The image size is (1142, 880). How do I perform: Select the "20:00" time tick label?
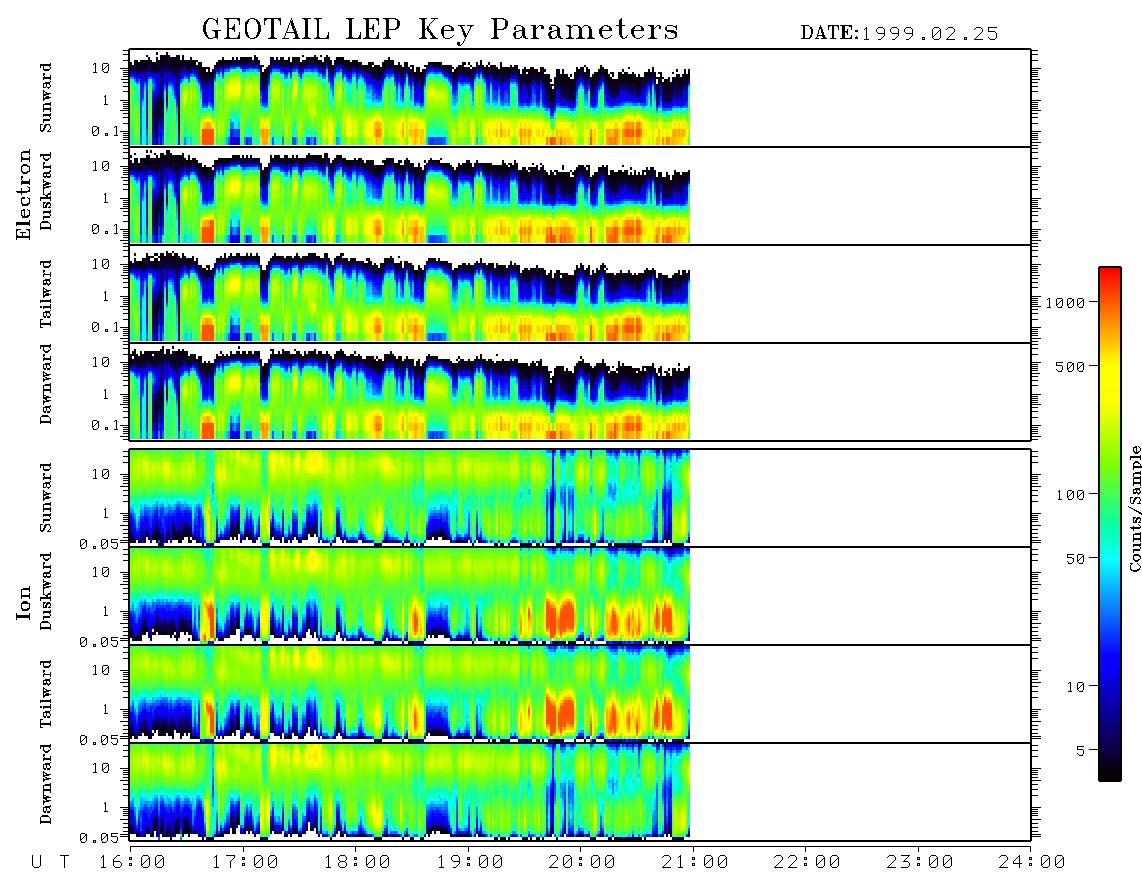pos(582,863)
